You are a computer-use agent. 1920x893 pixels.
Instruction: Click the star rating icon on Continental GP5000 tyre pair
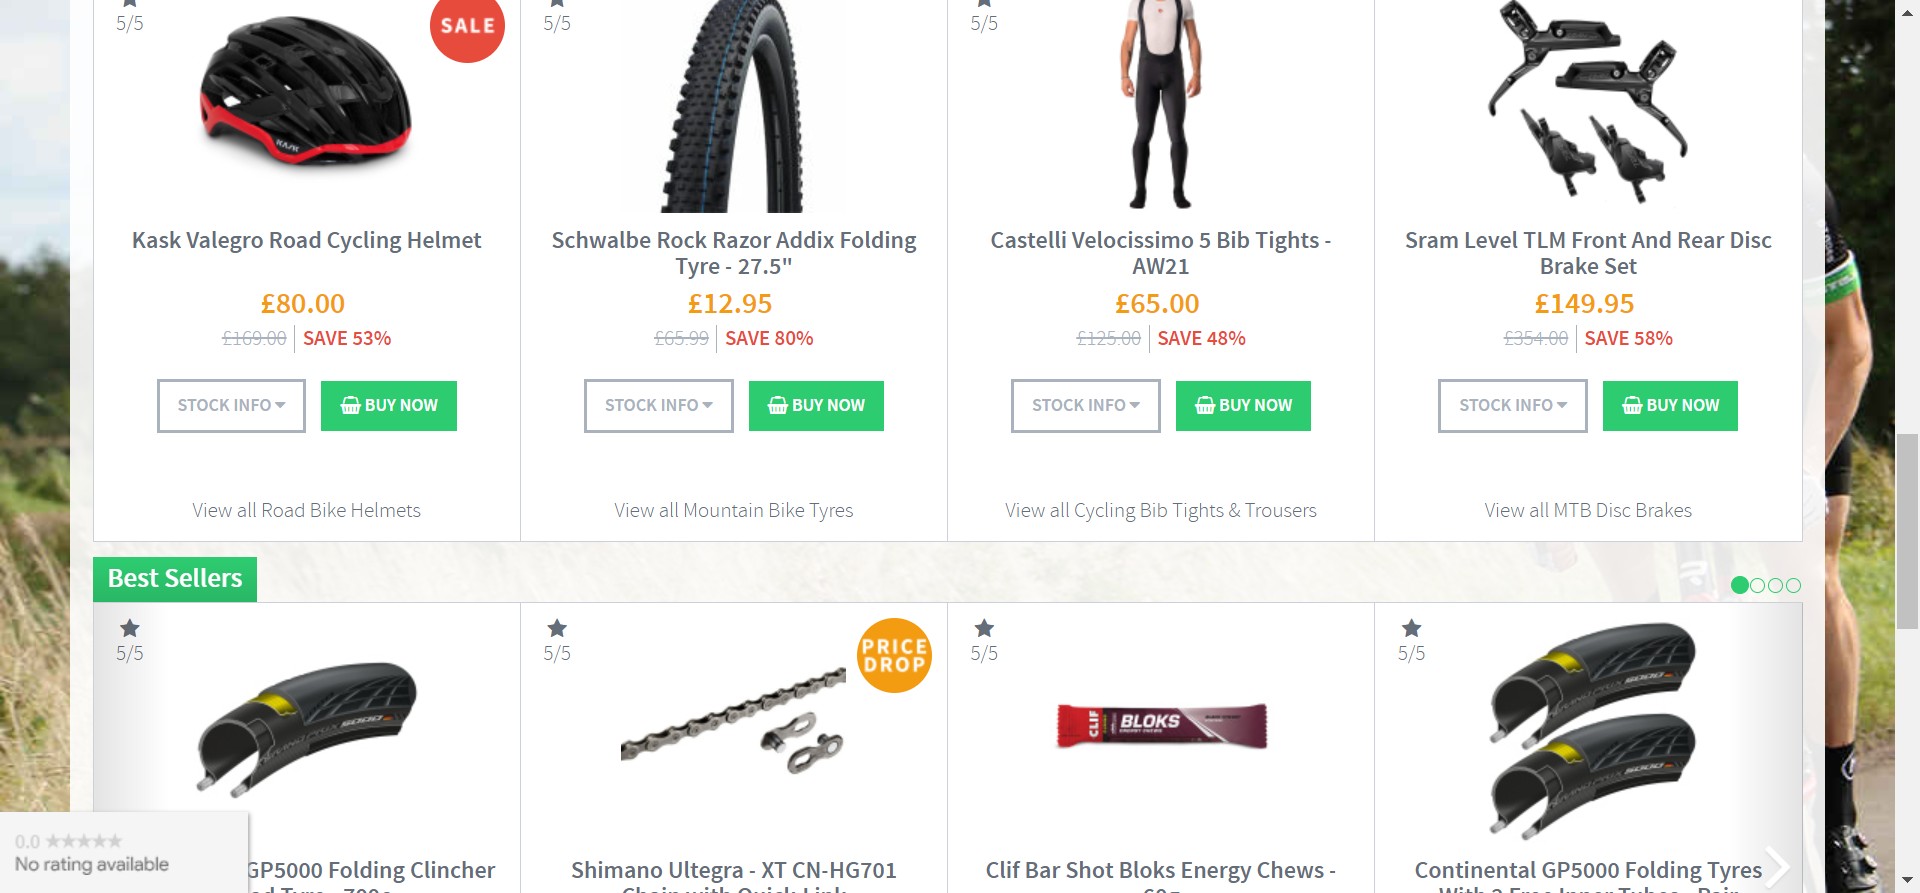1411,628
